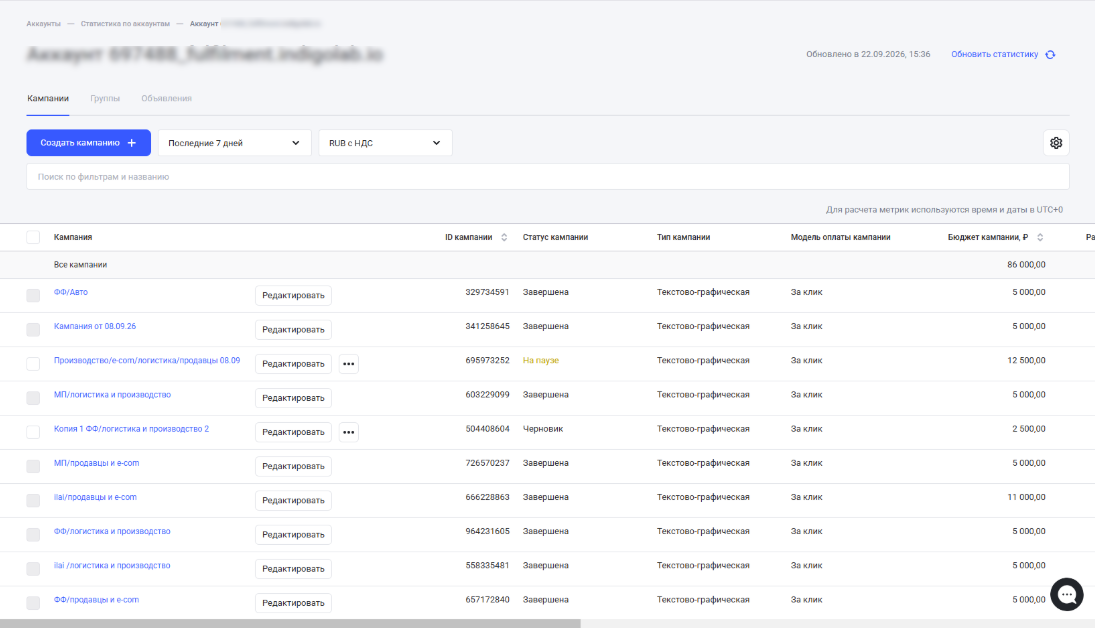
Task: Click Редактировать for Кампания от 08.09.26
Action: tap(293, 330)
